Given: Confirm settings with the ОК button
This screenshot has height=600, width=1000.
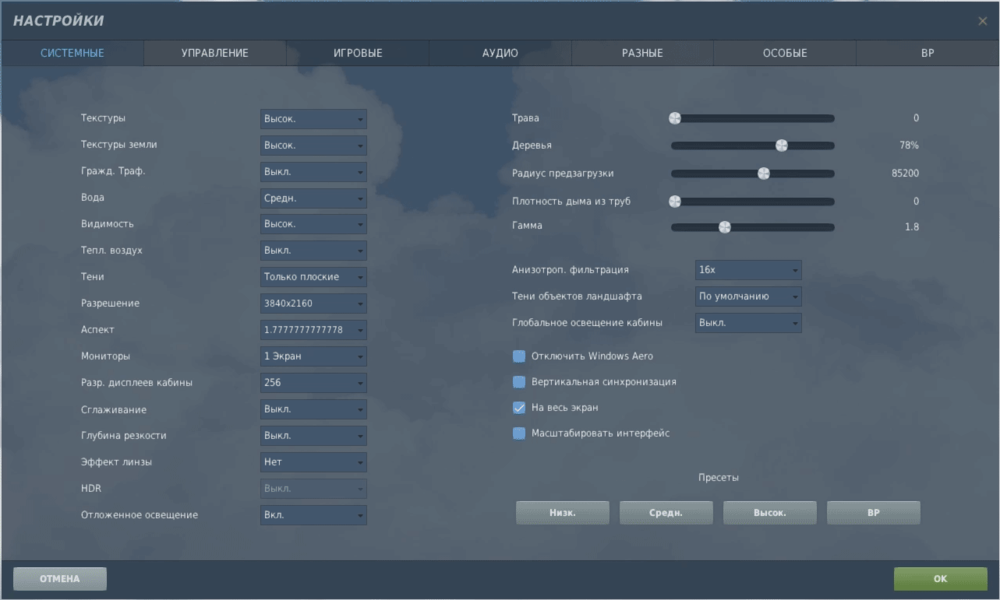Looking at the screenshot, I should pyautogui.click(x=938, y=578).
